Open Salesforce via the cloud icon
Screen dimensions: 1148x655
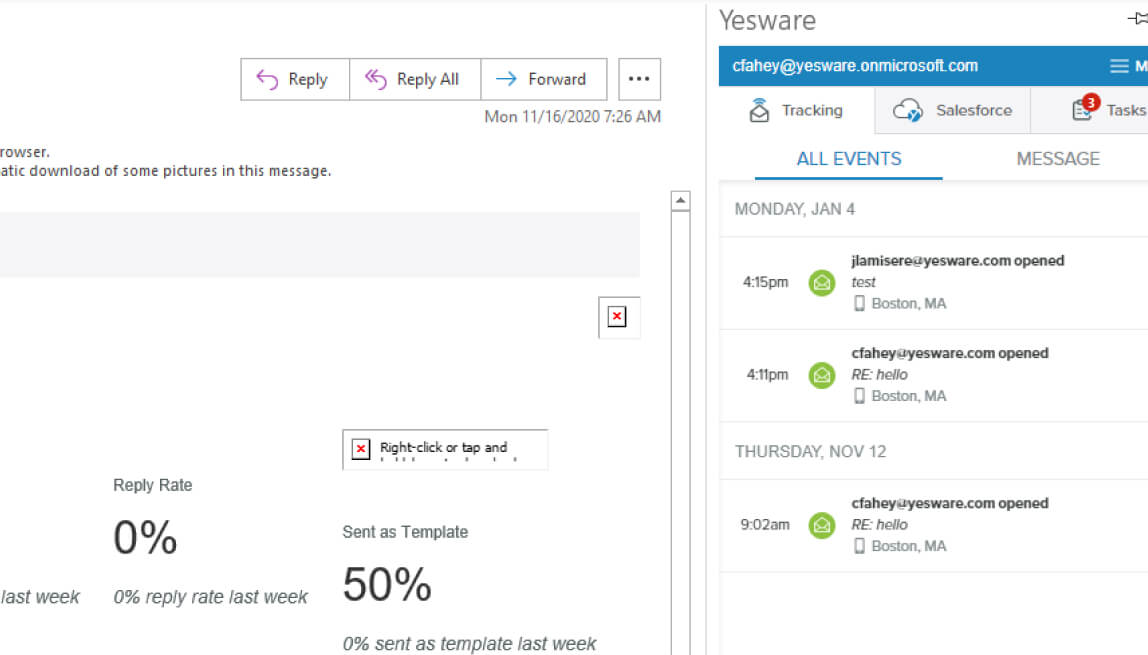pyautogui.click(x=908, y=110)
